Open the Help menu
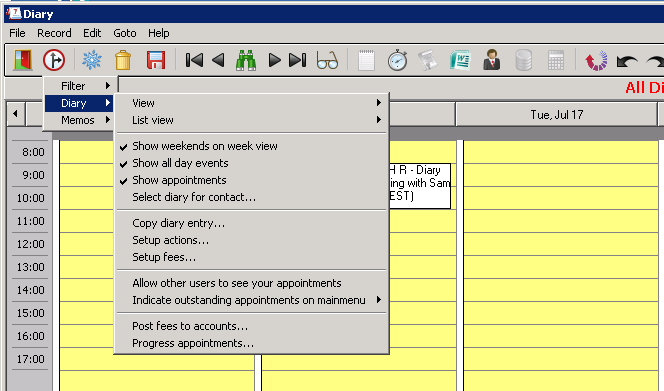This screenshot has height=391, width=664. point(159,33)
